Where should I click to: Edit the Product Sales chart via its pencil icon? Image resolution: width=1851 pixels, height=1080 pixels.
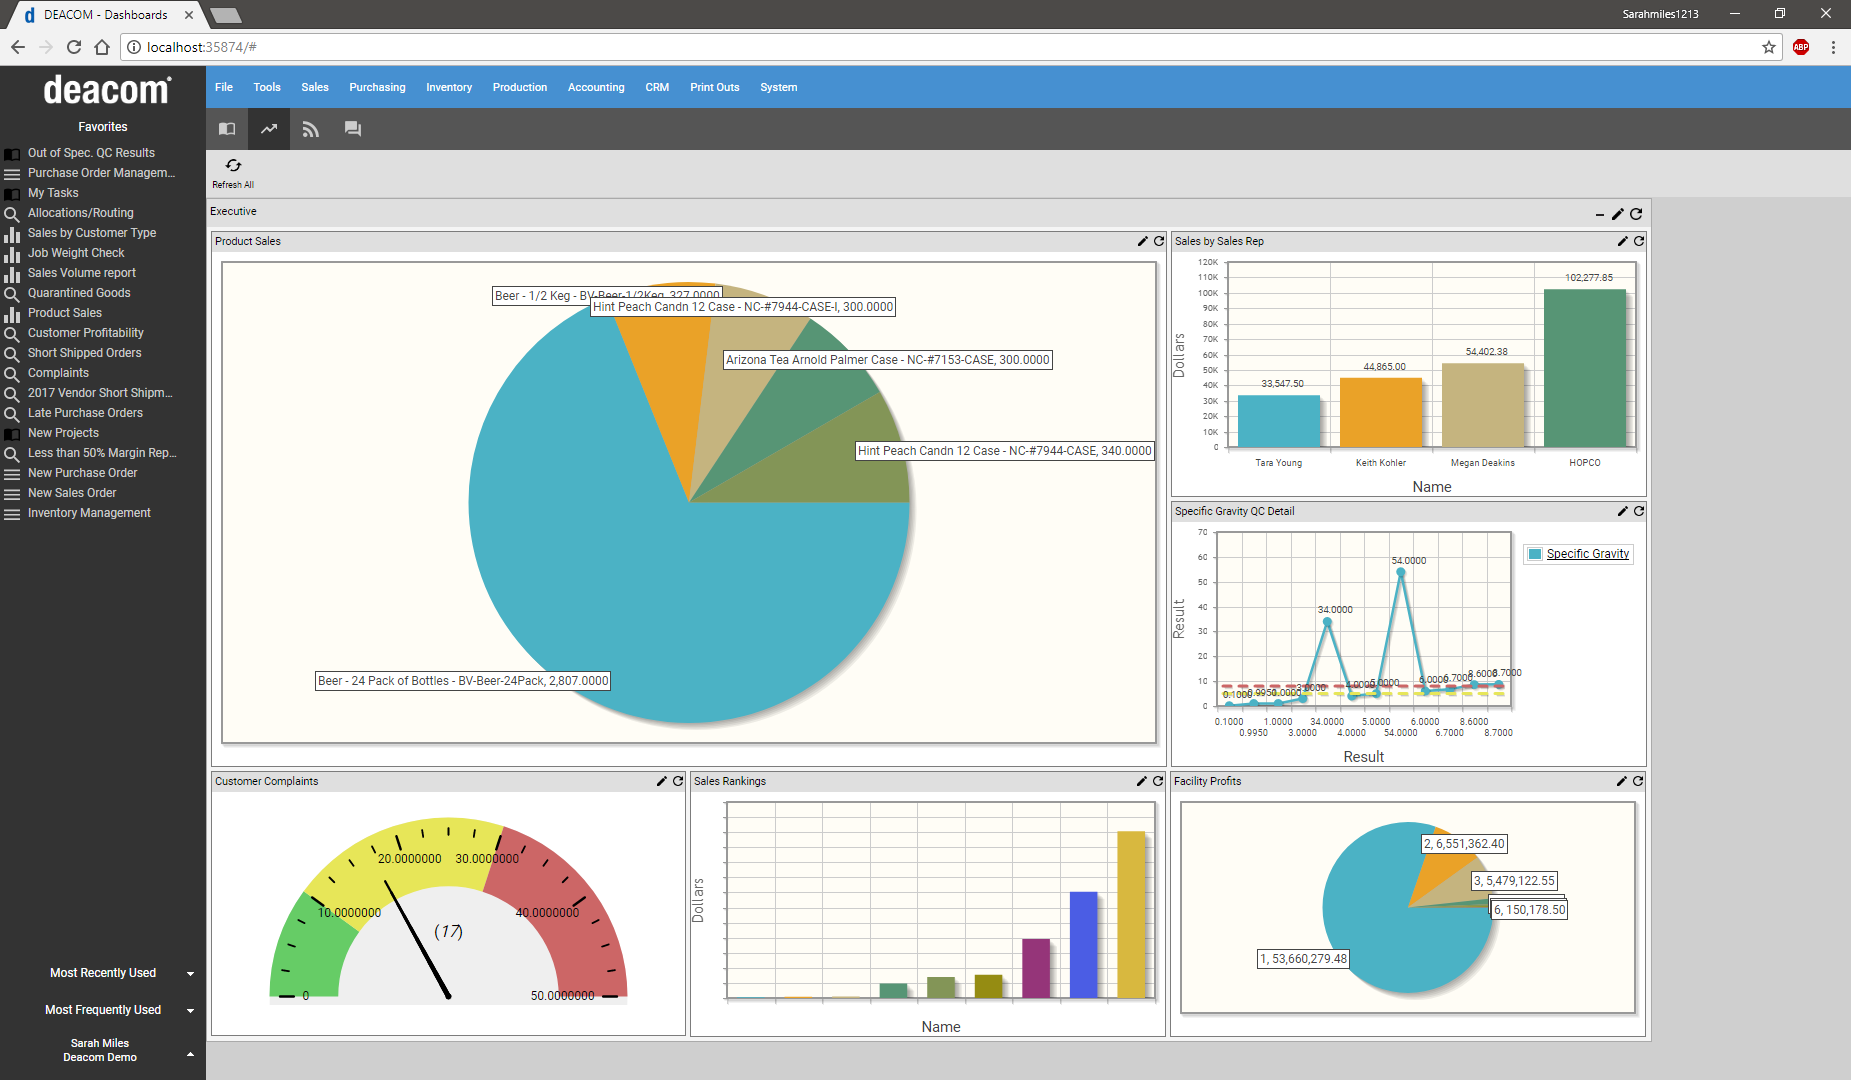(1142, 241)
